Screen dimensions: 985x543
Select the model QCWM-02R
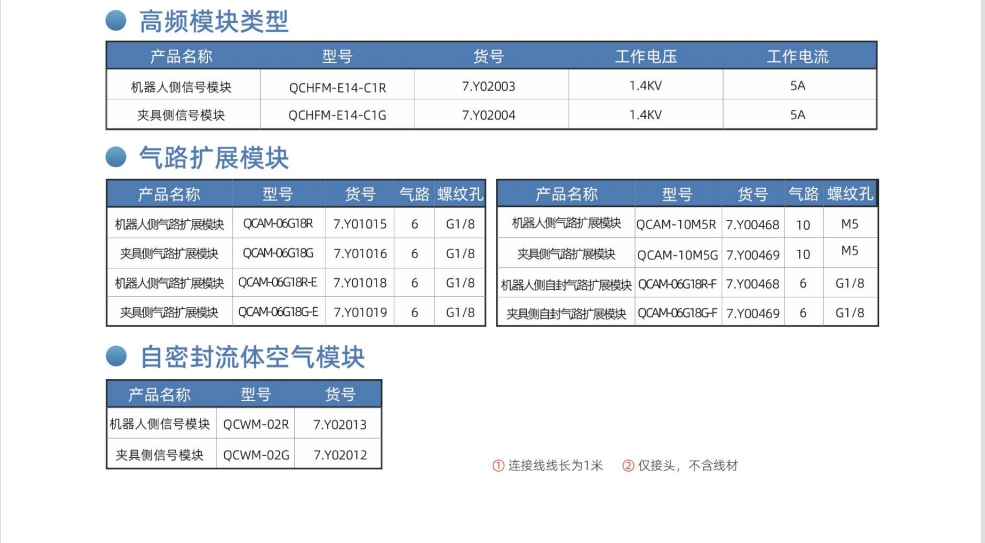pyautogui.click(x=256, y=424)
